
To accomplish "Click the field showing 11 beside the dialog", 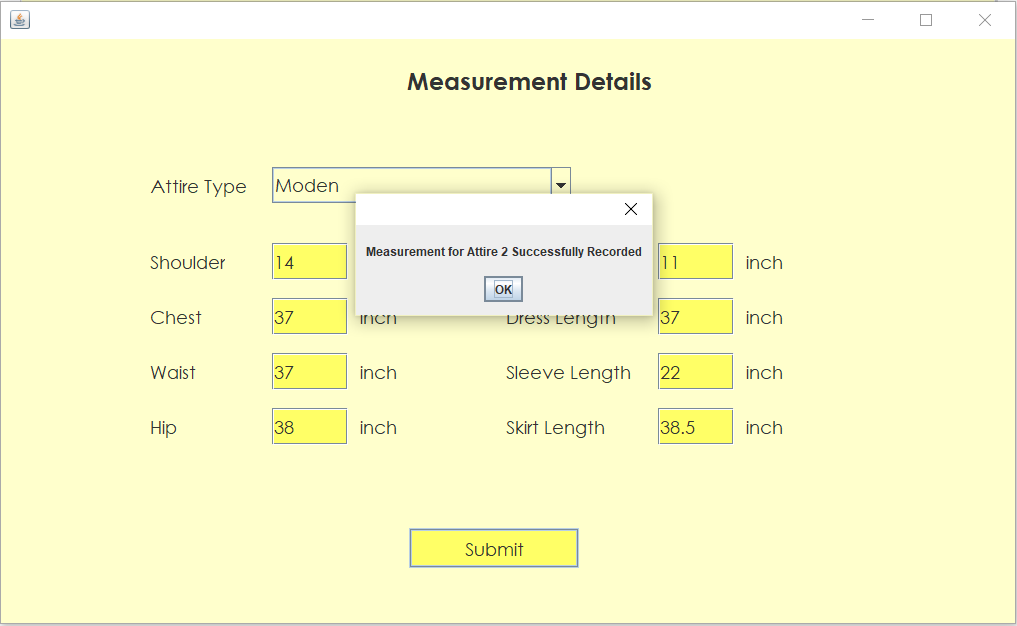I will pos(694,261).
